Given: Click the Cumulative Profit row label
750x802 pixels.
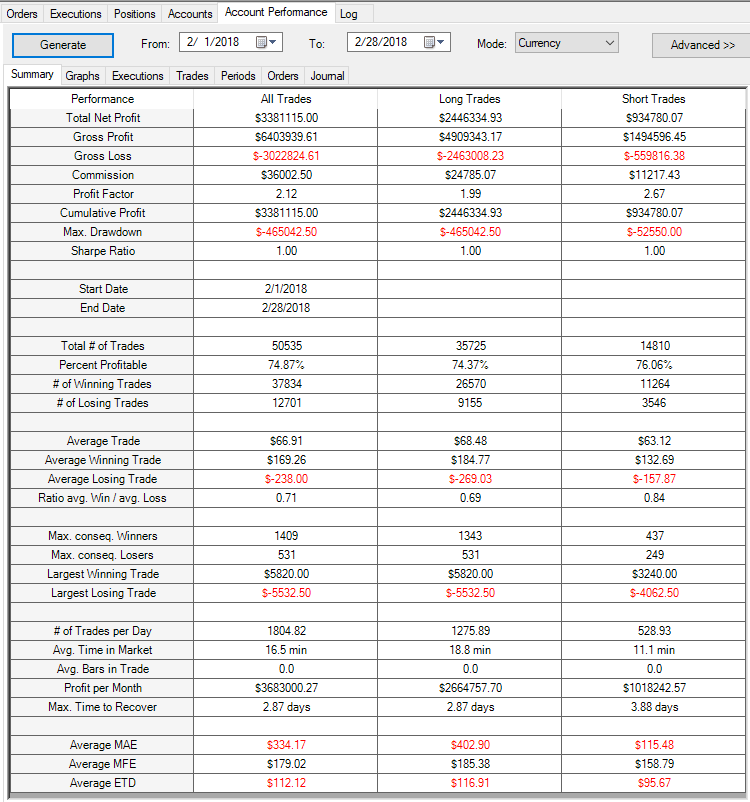Looking at the screenshot, I should 102,213.
